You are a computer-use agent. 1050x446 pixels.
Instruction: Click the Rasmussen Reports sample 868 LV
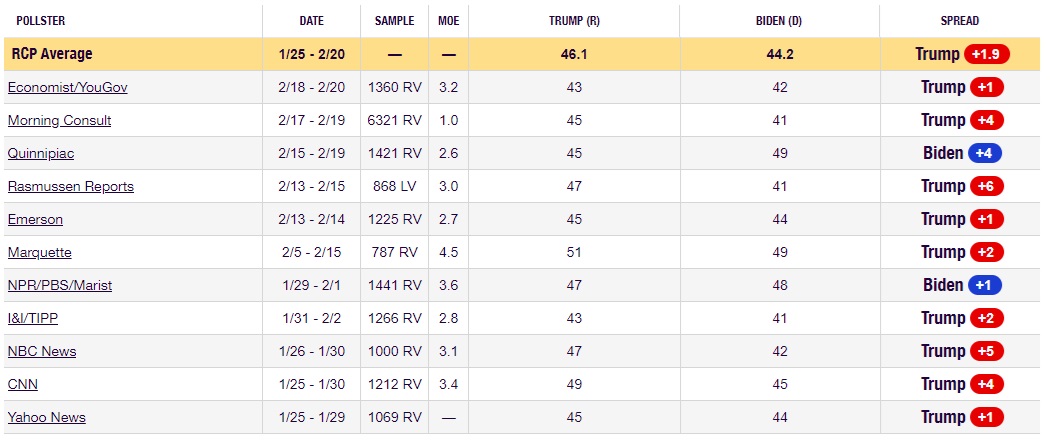coord(394,186)
